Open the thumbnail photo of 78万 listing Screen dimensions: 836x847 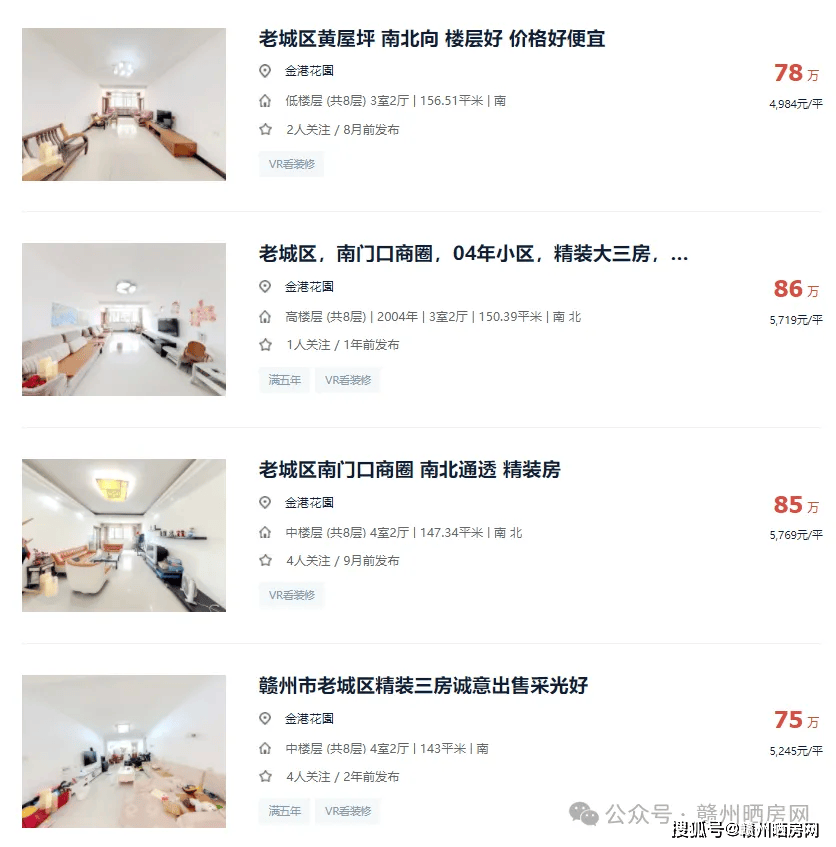click(x=124, y=104)
